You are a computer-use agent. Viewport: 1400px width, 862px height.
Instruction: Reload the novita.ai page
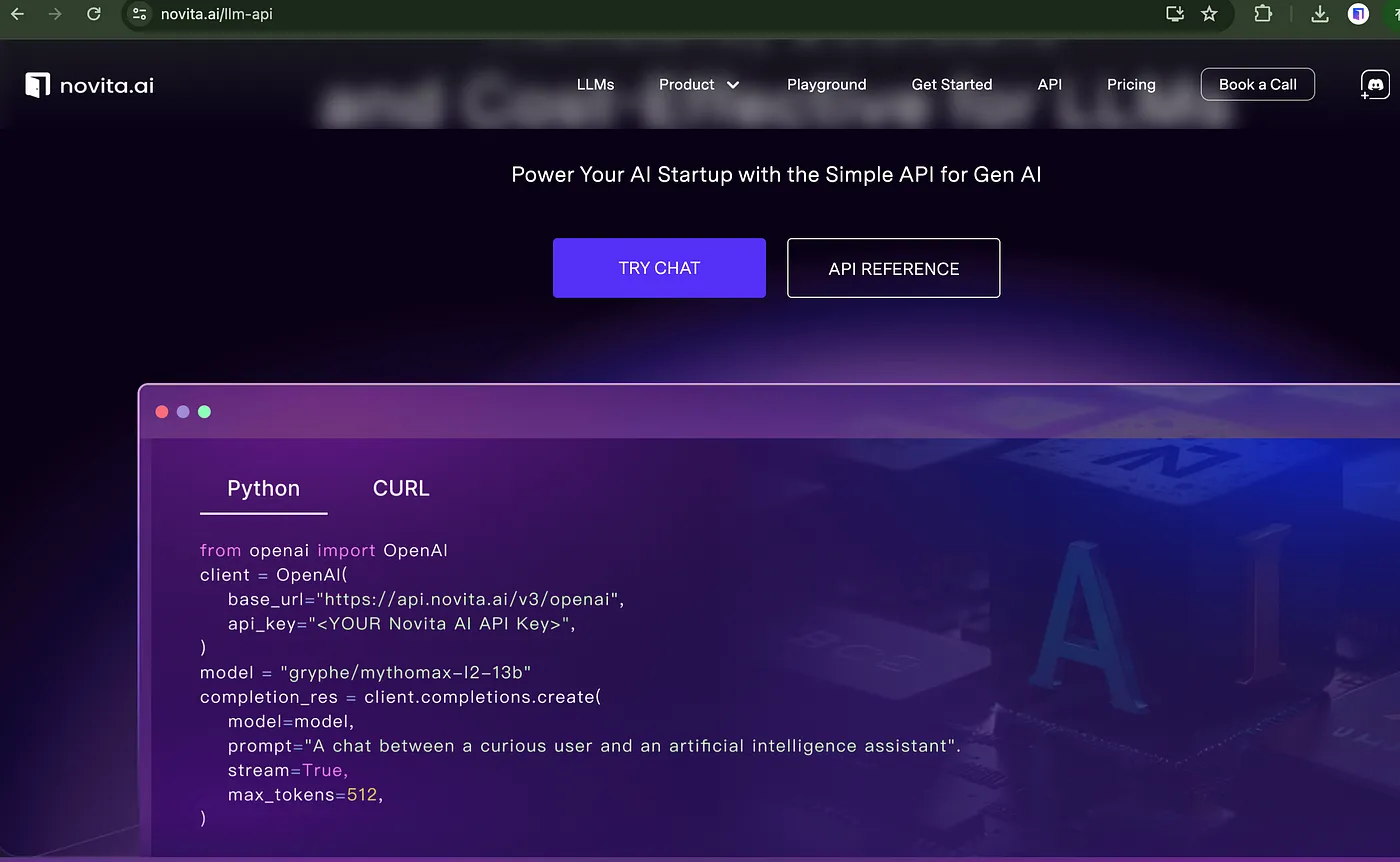coord(94,14)
